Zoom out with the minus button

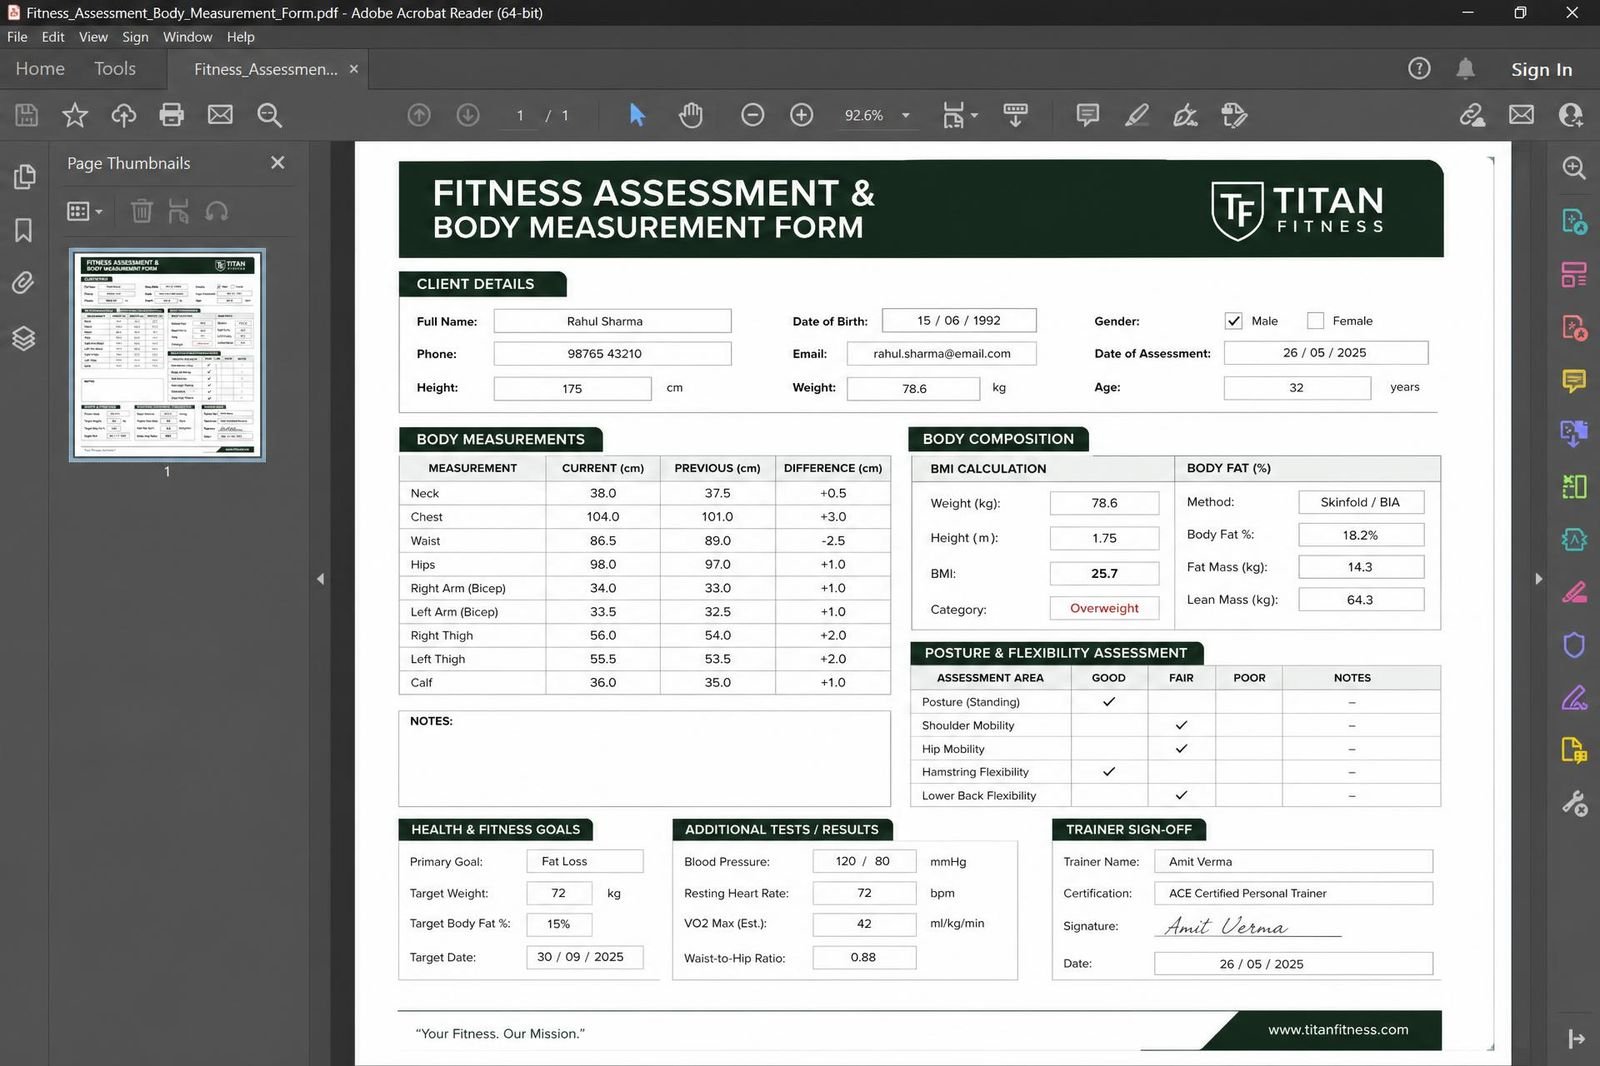pos(753,115)
